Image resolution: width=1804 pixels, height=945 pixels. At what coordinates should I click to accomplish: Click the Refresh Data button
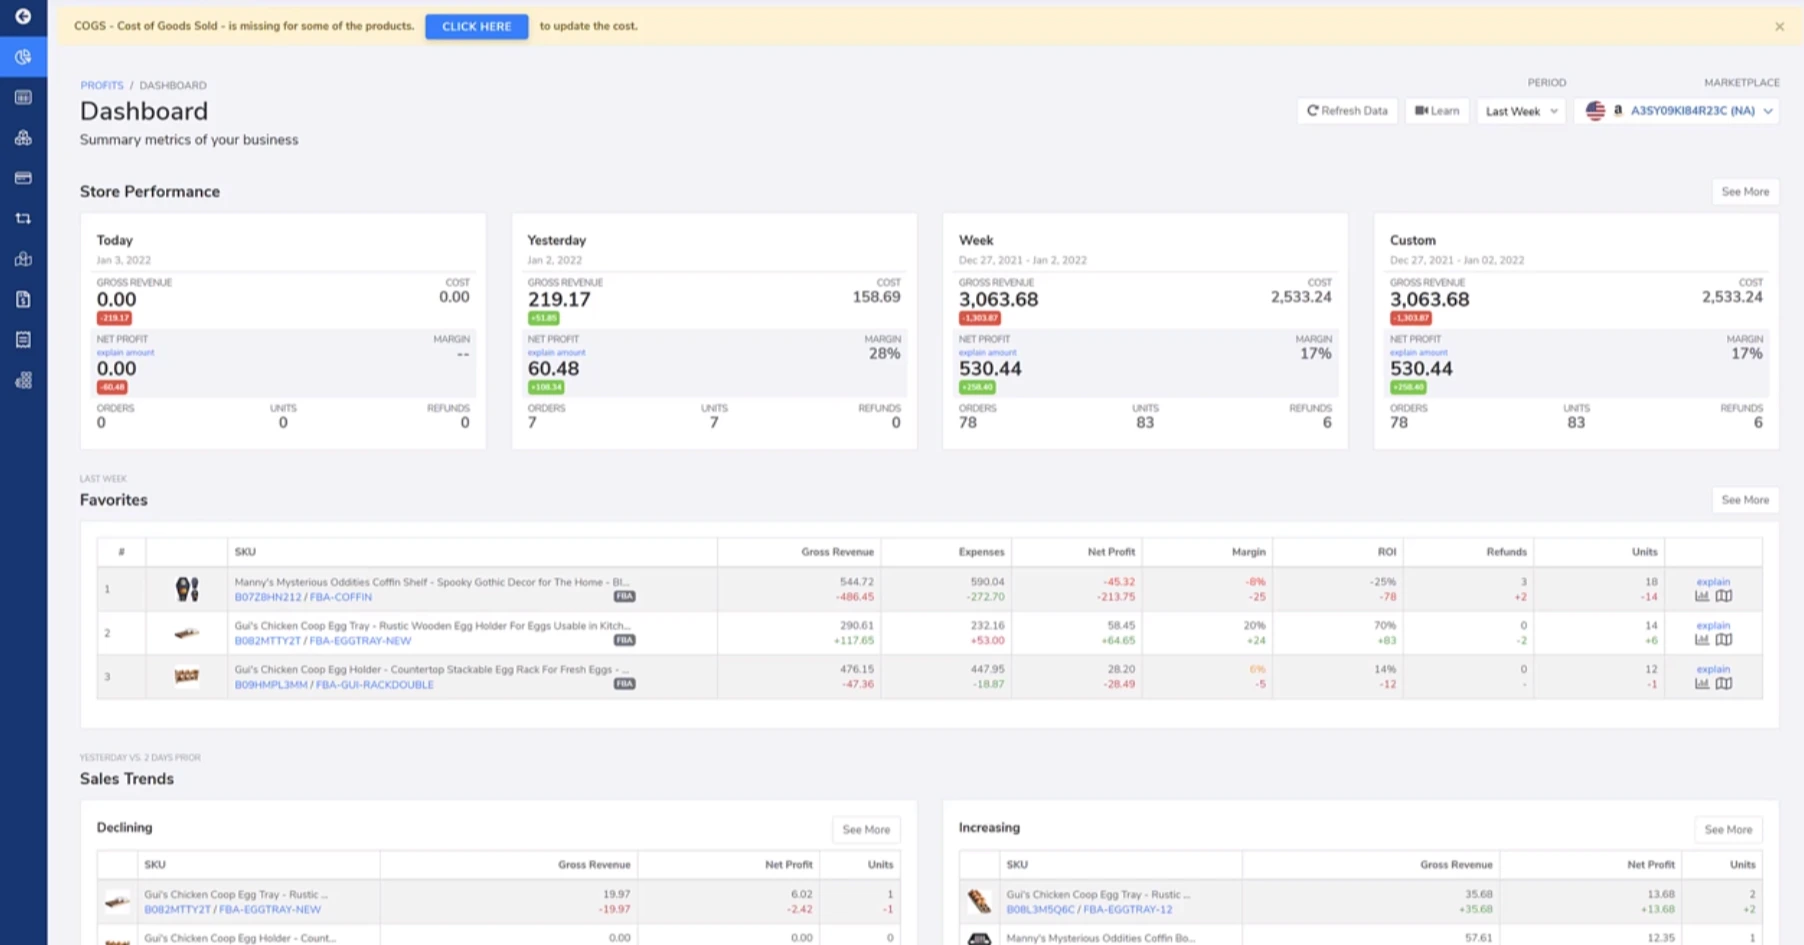(x=1347, y=111)
